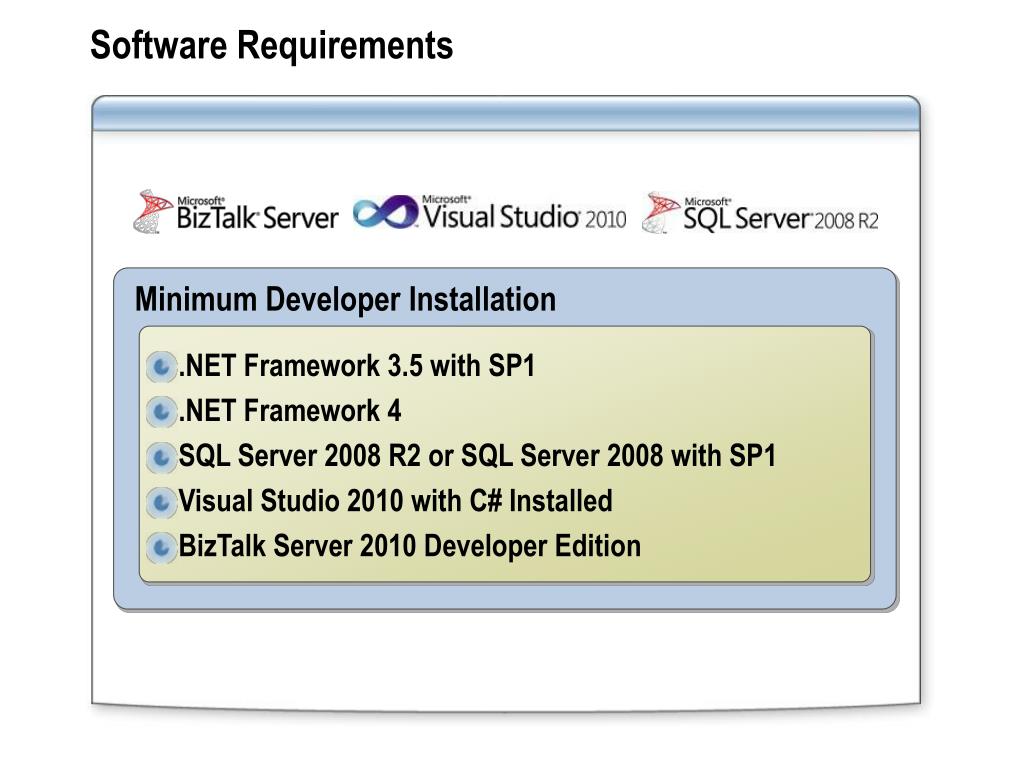Click the bullet beside SQL Server 2008 R2 line
1024x768 pixels.
(161, 456)
